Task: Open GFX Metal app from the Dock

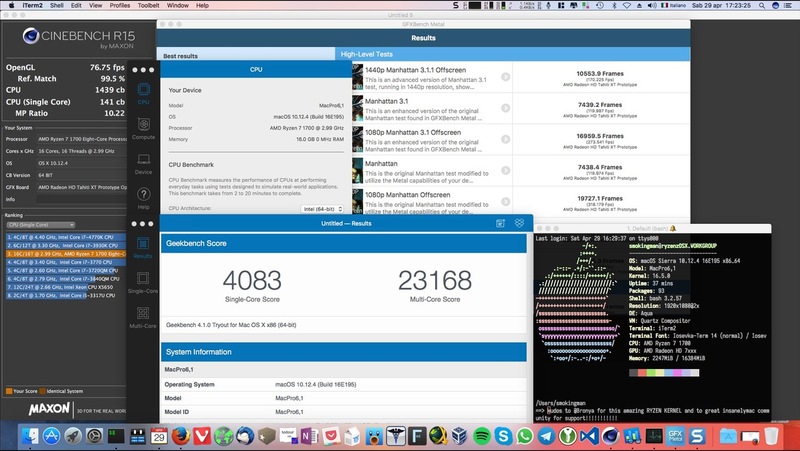Action: [x=676, y=436]
